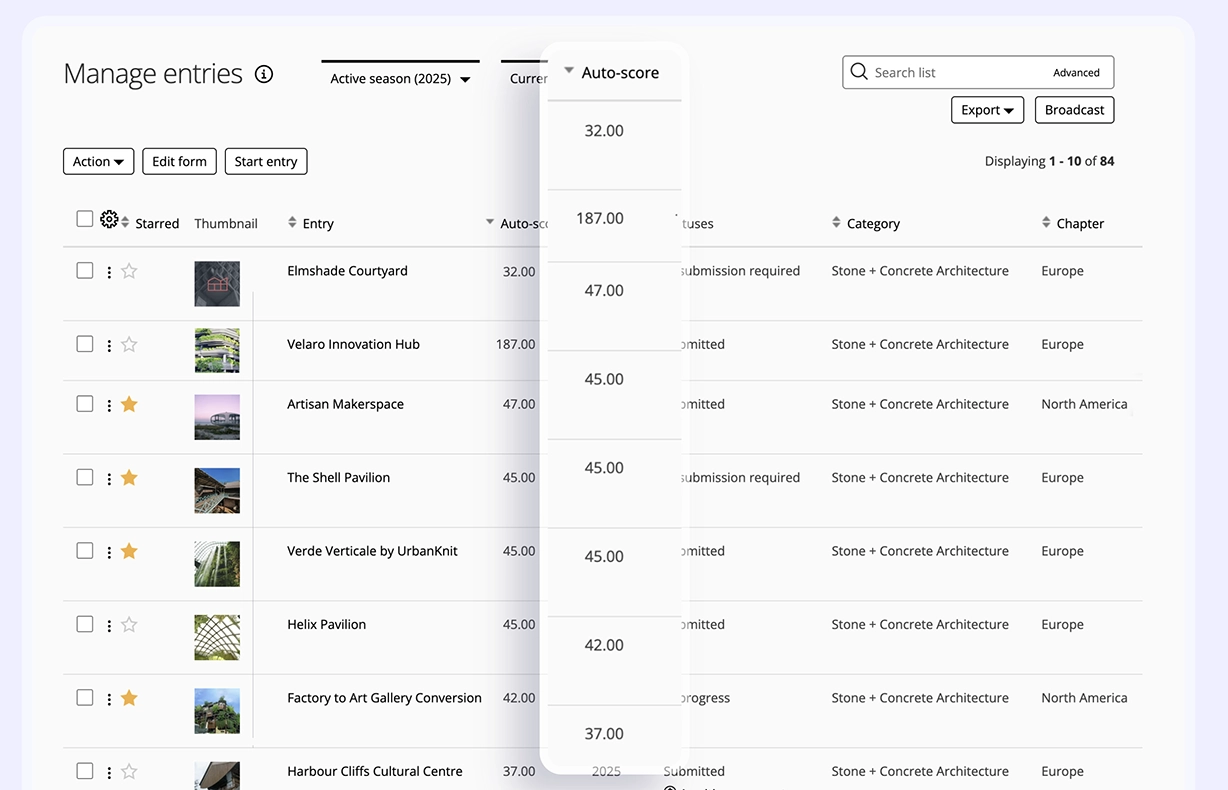The height and width of the screenshot is (790, 1228).
Task: Click the info icon beside Manage entries
Action: point(264,74)
